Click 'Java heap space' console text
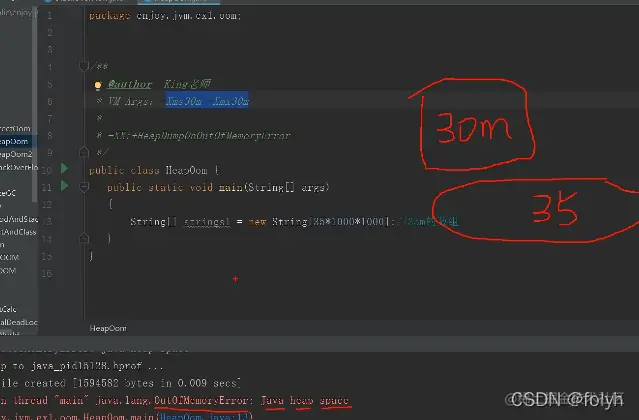This screenshot has height=420, width=639. 305,400
